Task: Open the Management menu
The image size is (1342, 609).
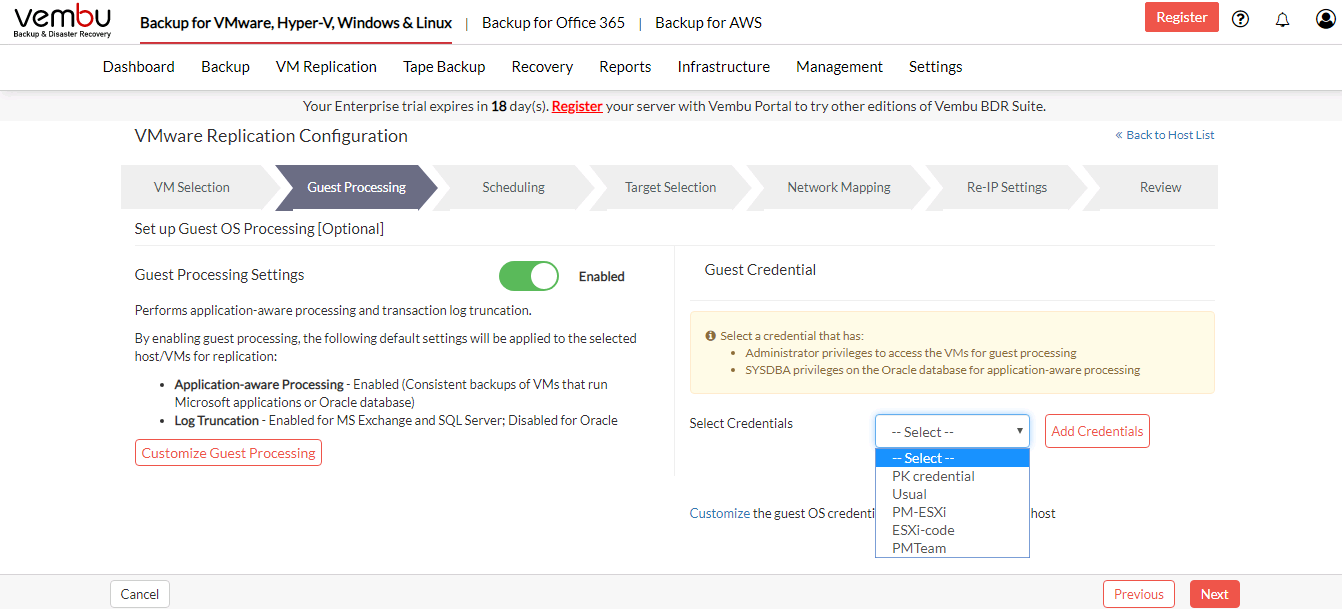Action: (x=839, y=67)
